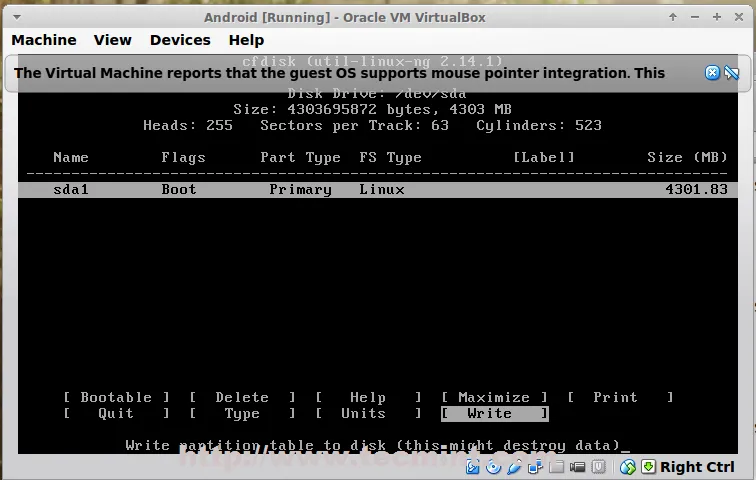
Task: Click the Size (MB) column header
Action: pyautogui.click(x=687, y=158)
